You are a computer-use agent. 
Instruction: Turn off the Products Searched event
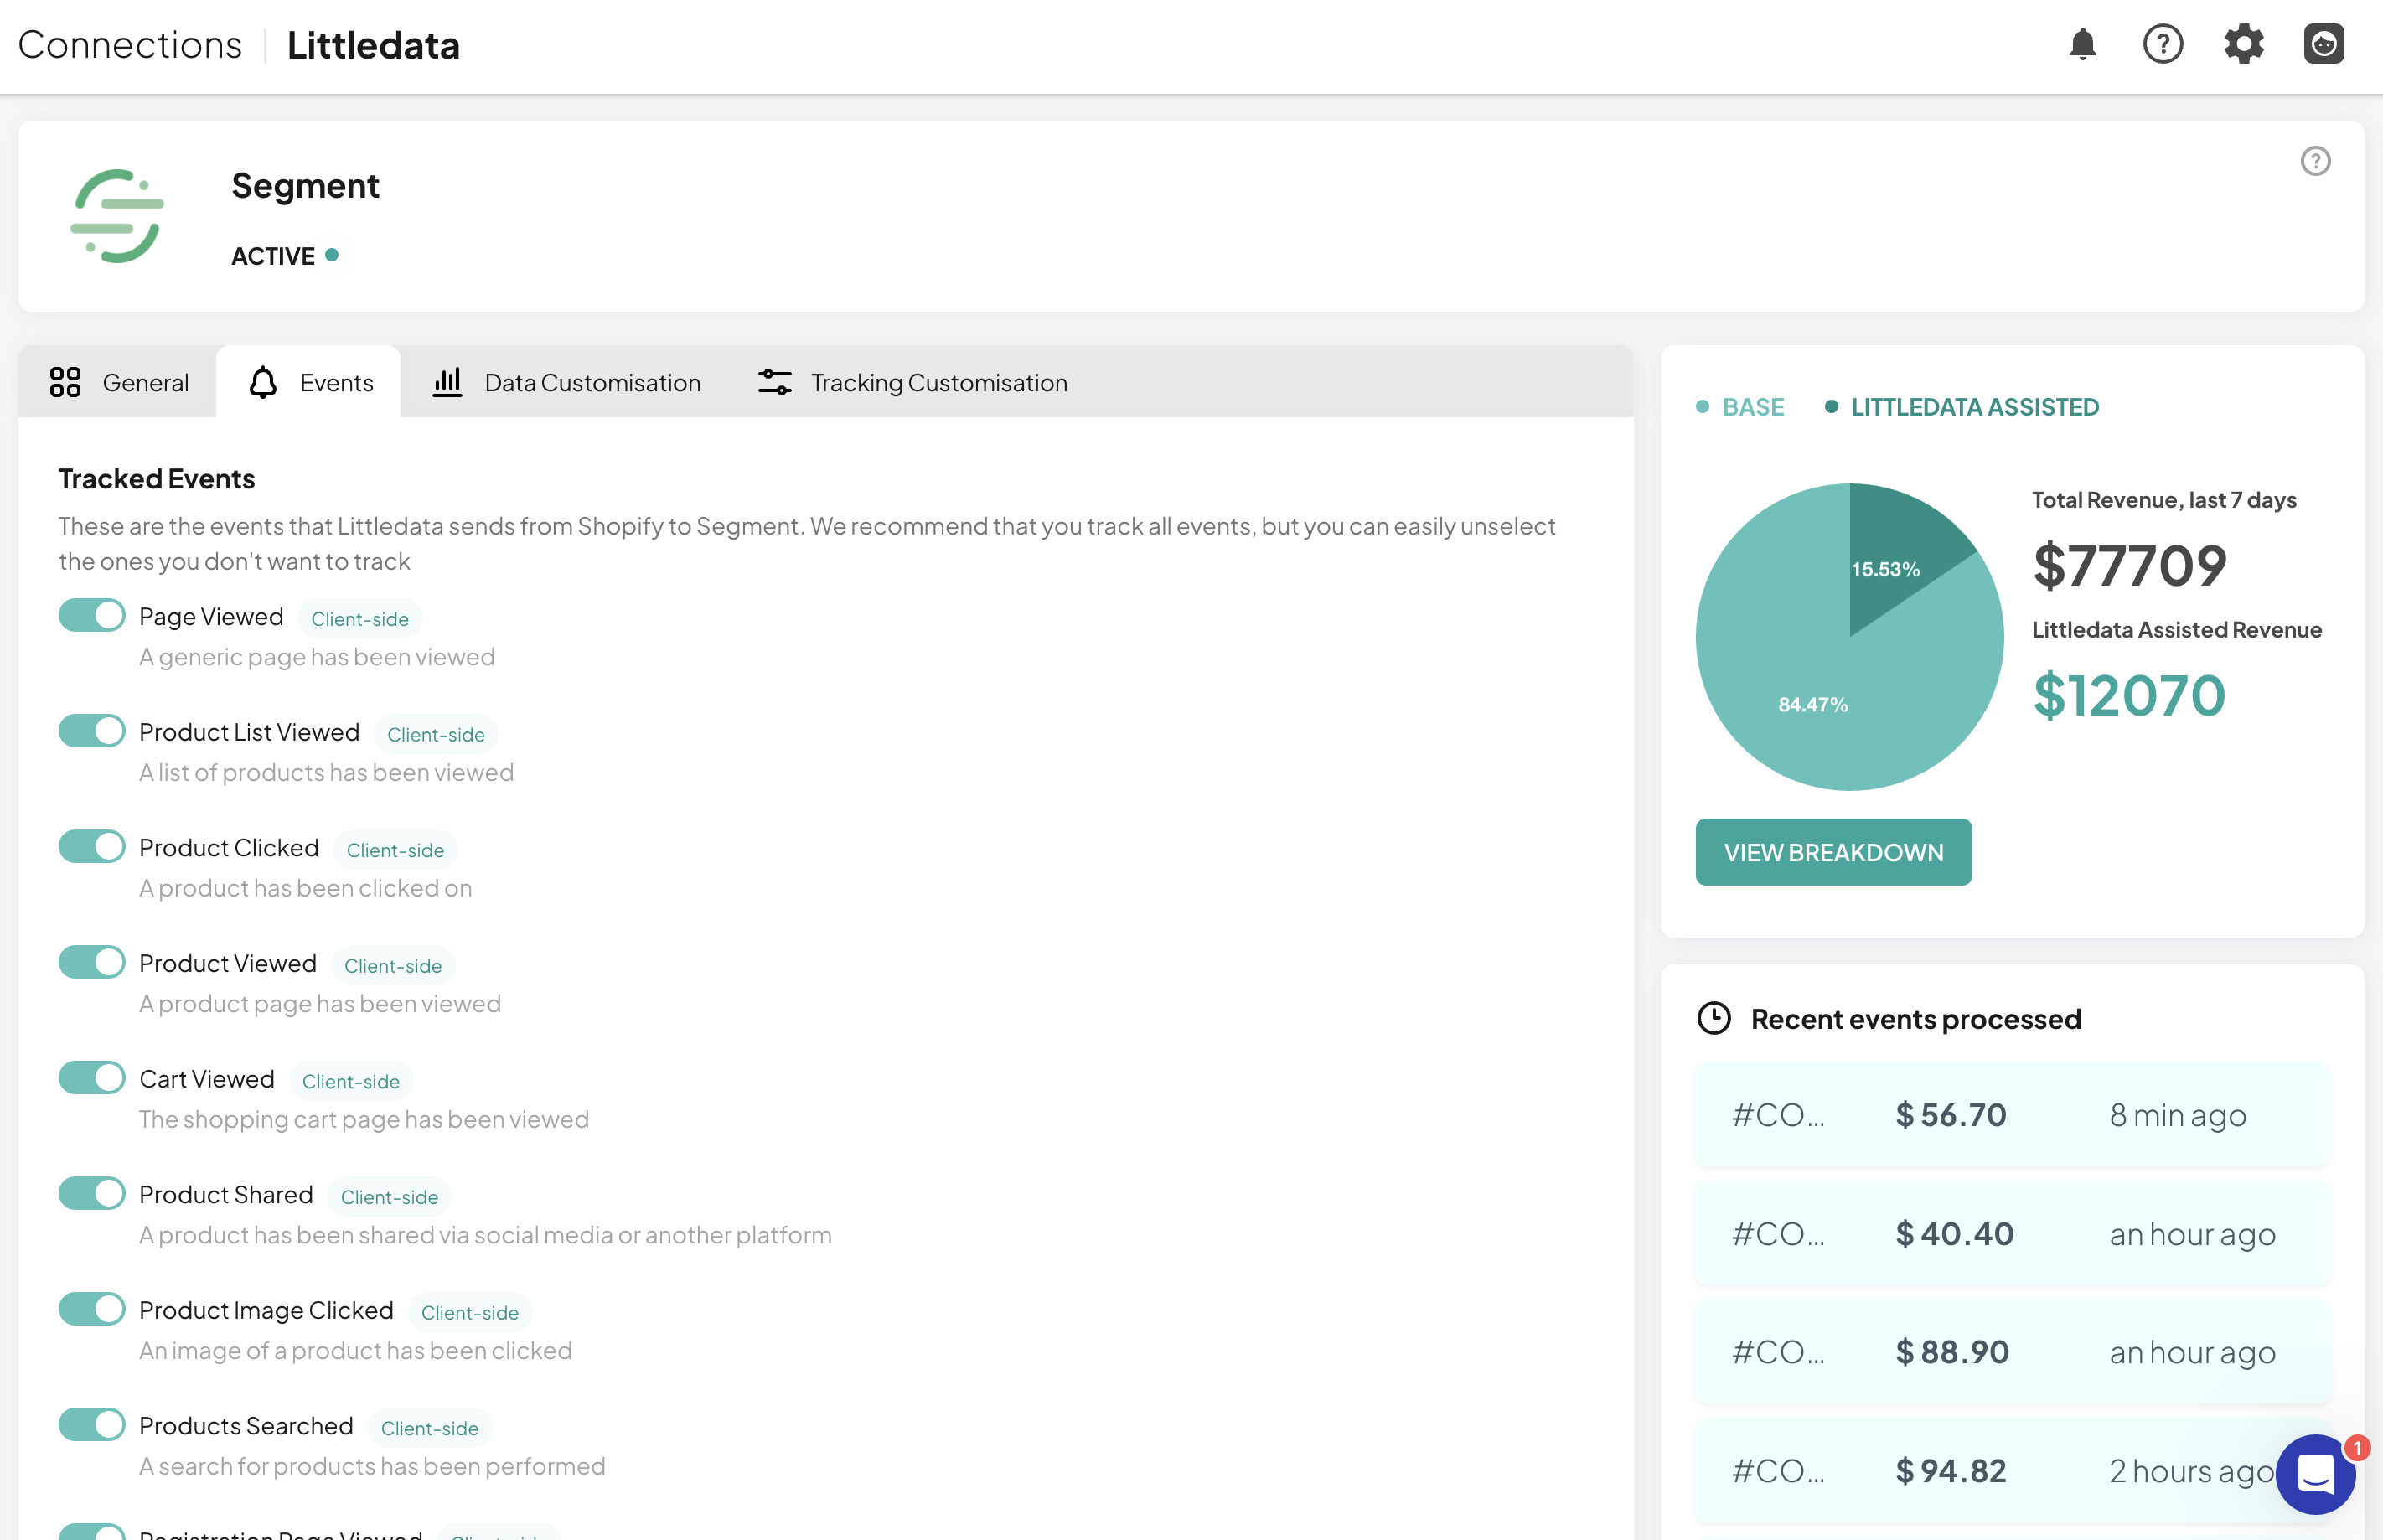(x=92, y=1426)
